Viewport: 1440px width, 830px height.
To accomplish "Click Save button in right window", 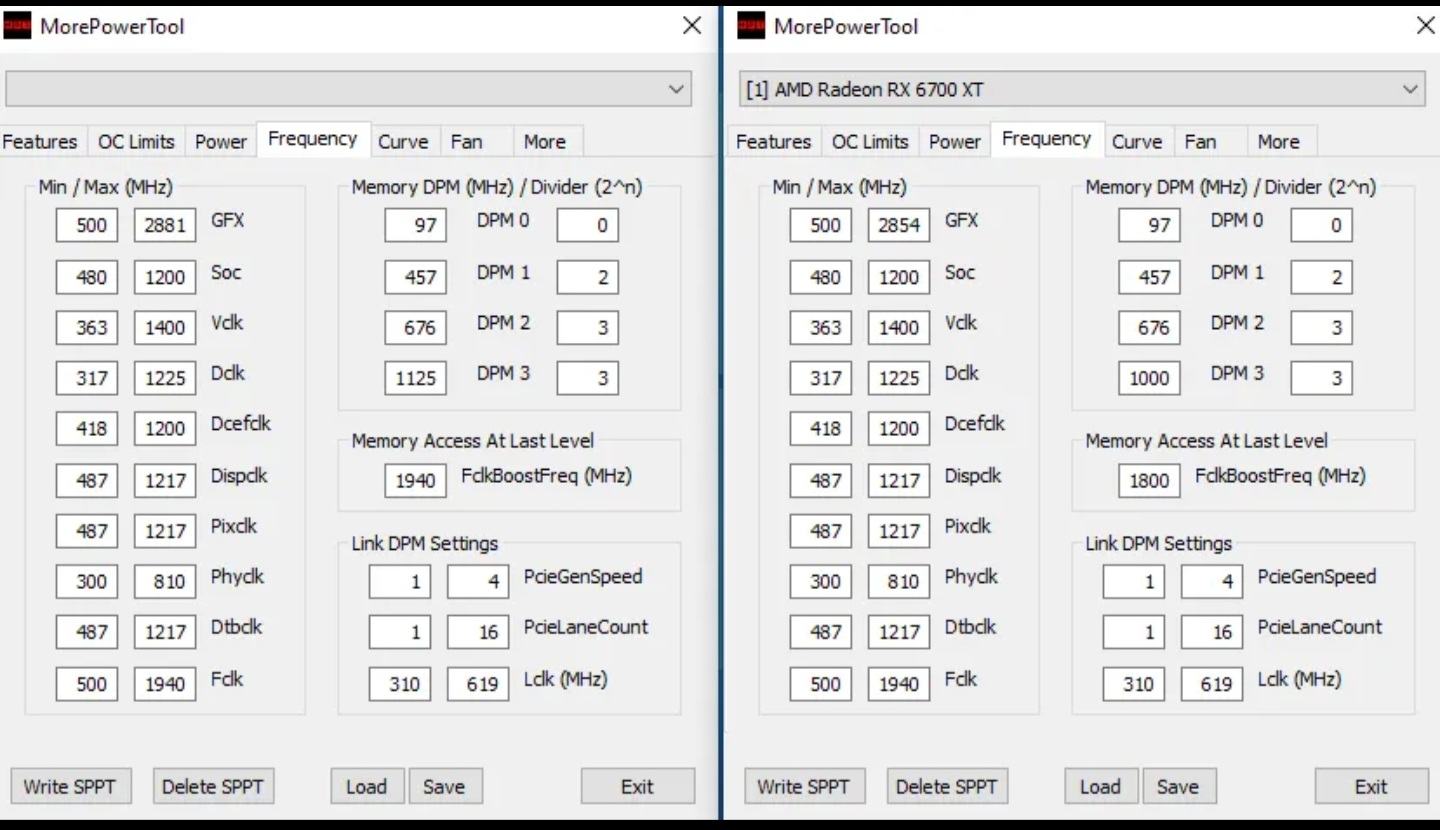I will [x=1179, y=787].
